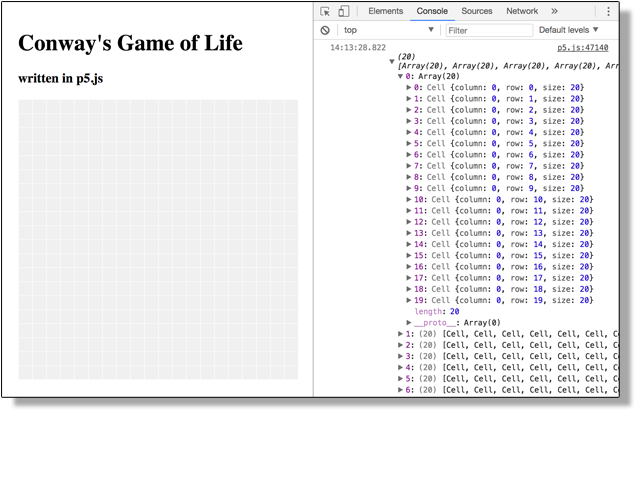Screen dimensions: 640x480
Task: Expand Cell entry 9 with row 9
Action: [409, 188]
